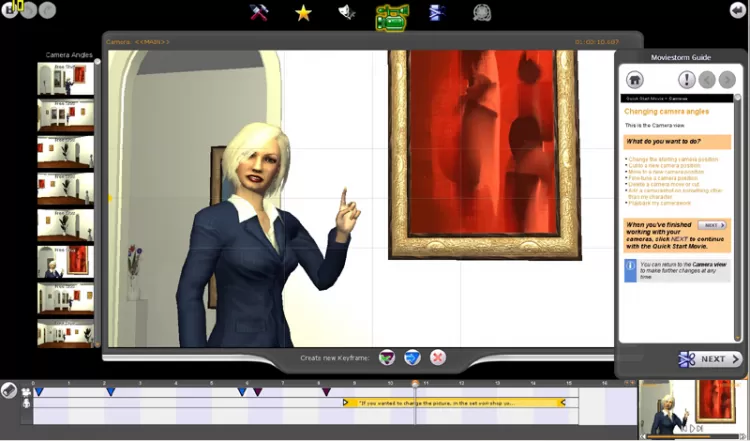Viewport: 750px width, 441px height.
Task: Open the star Character view
Action: 303,13
